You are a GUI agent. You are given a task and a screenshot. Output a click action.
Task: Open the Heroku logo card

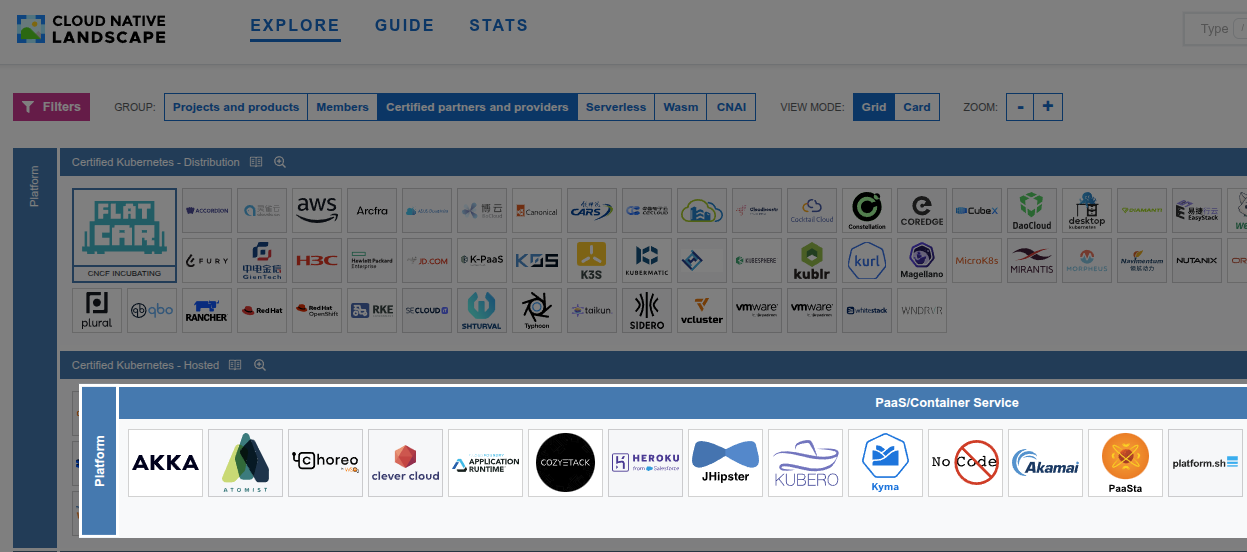[646, 463]
